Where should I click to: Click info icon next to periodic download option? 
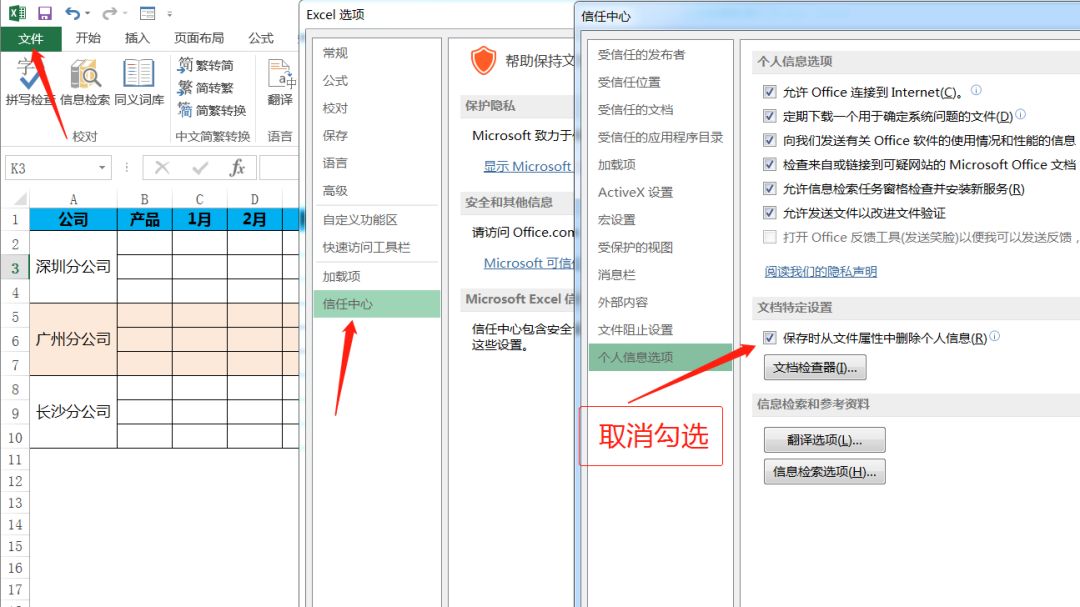tap(1020, 114)
